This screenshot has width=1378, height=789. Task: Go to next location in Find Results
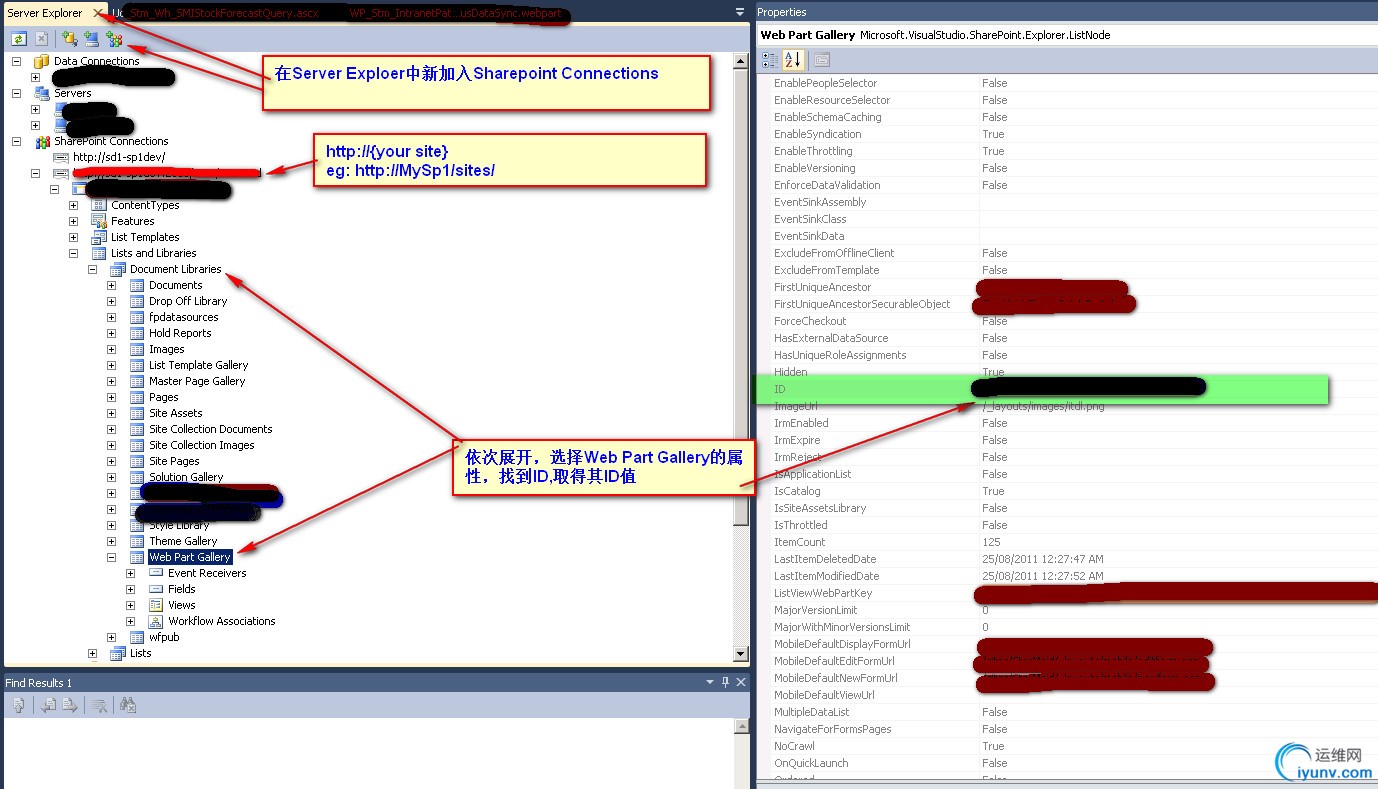coord(70,705)
